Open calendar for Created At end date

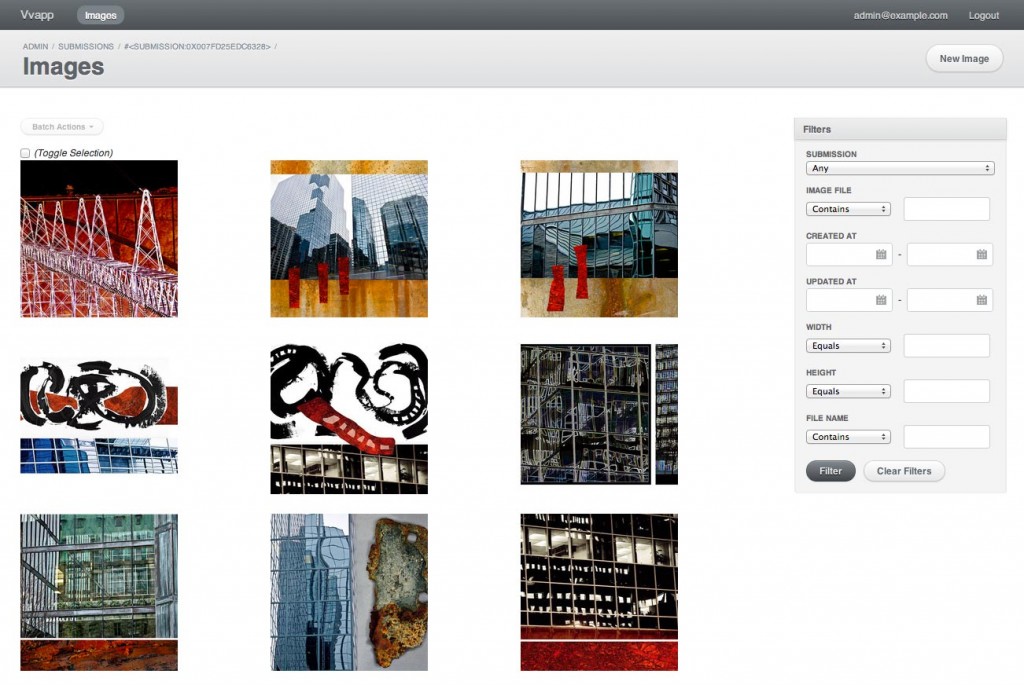(981, 255)
